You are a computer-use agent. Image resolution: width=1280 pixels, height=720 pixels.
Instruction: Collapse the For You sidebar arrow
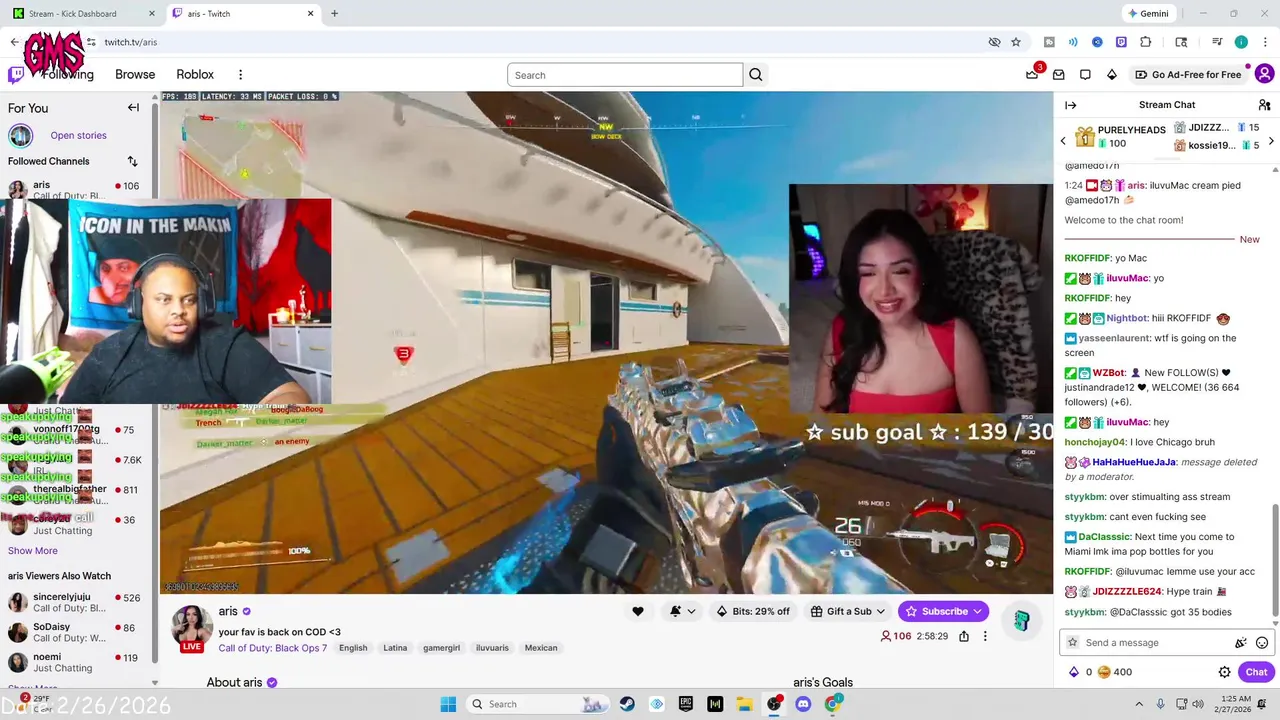(133, 108)
